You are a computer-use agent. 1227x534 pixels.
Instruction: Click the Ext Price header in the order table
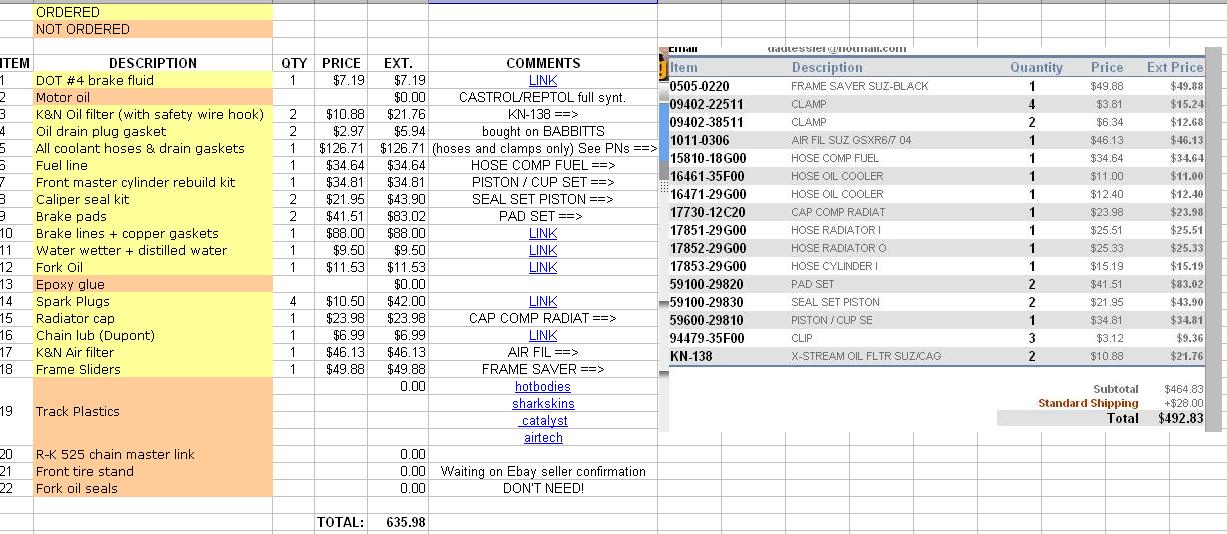[1174, 67]
